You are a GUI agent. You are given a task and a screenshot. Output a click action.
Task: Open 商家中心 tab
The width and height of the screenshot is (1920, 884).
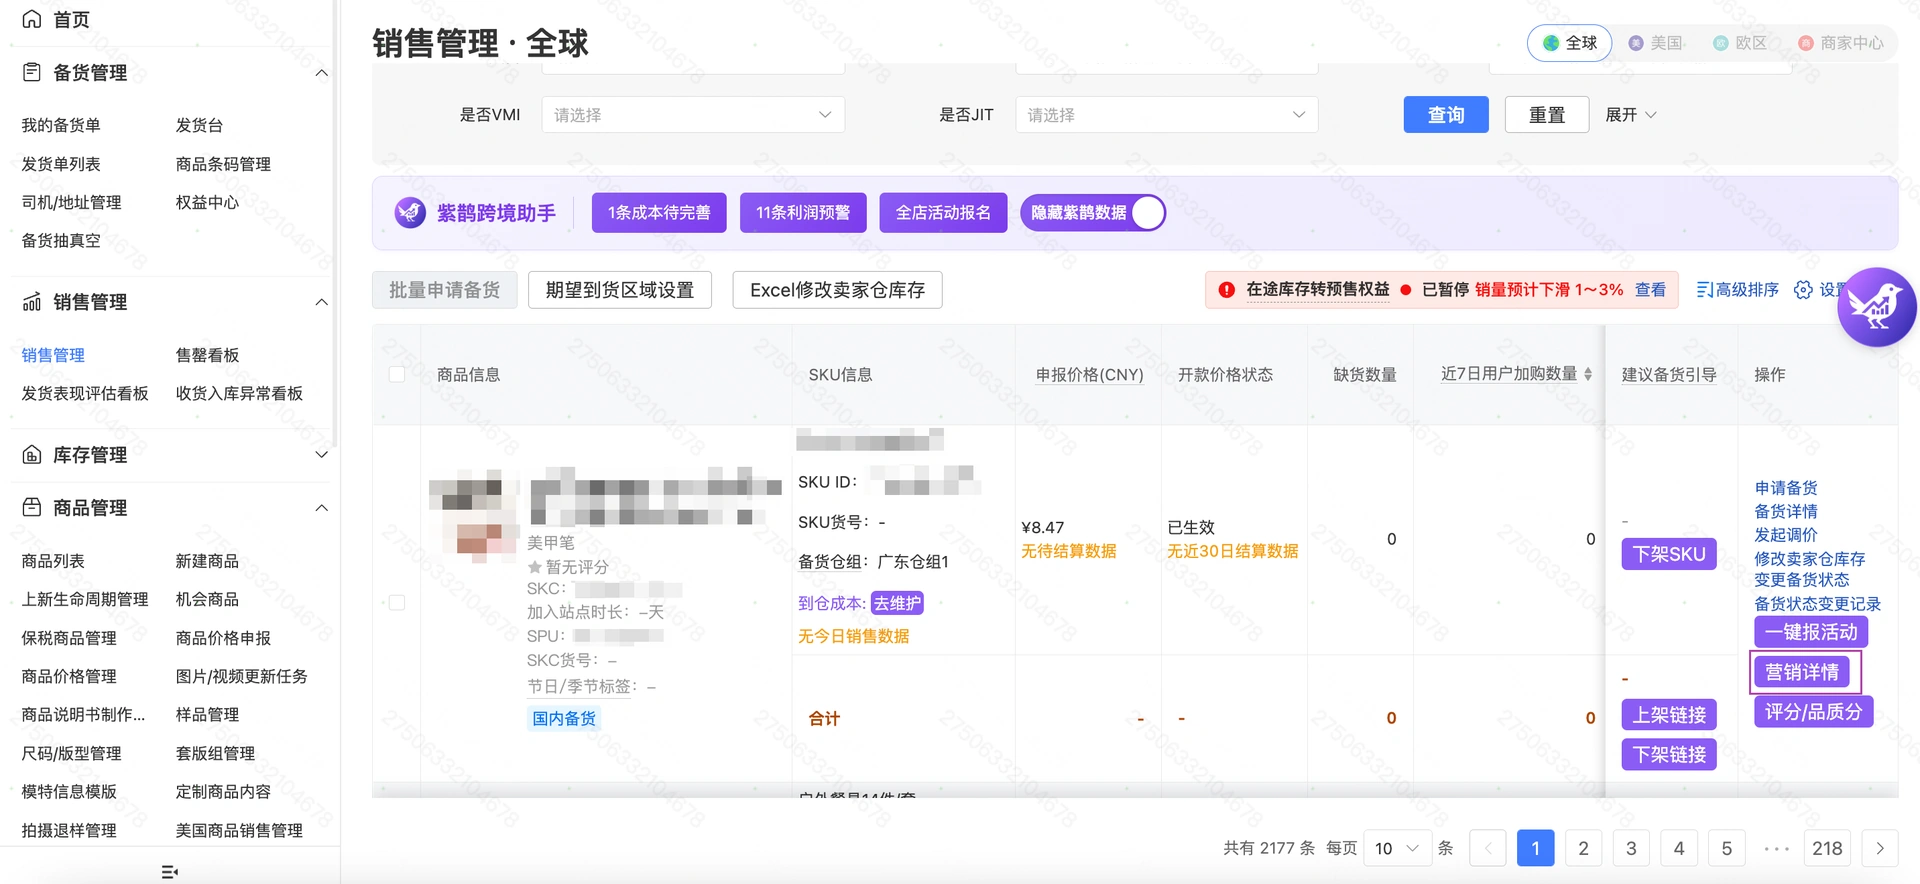(x=1841, y=43)
